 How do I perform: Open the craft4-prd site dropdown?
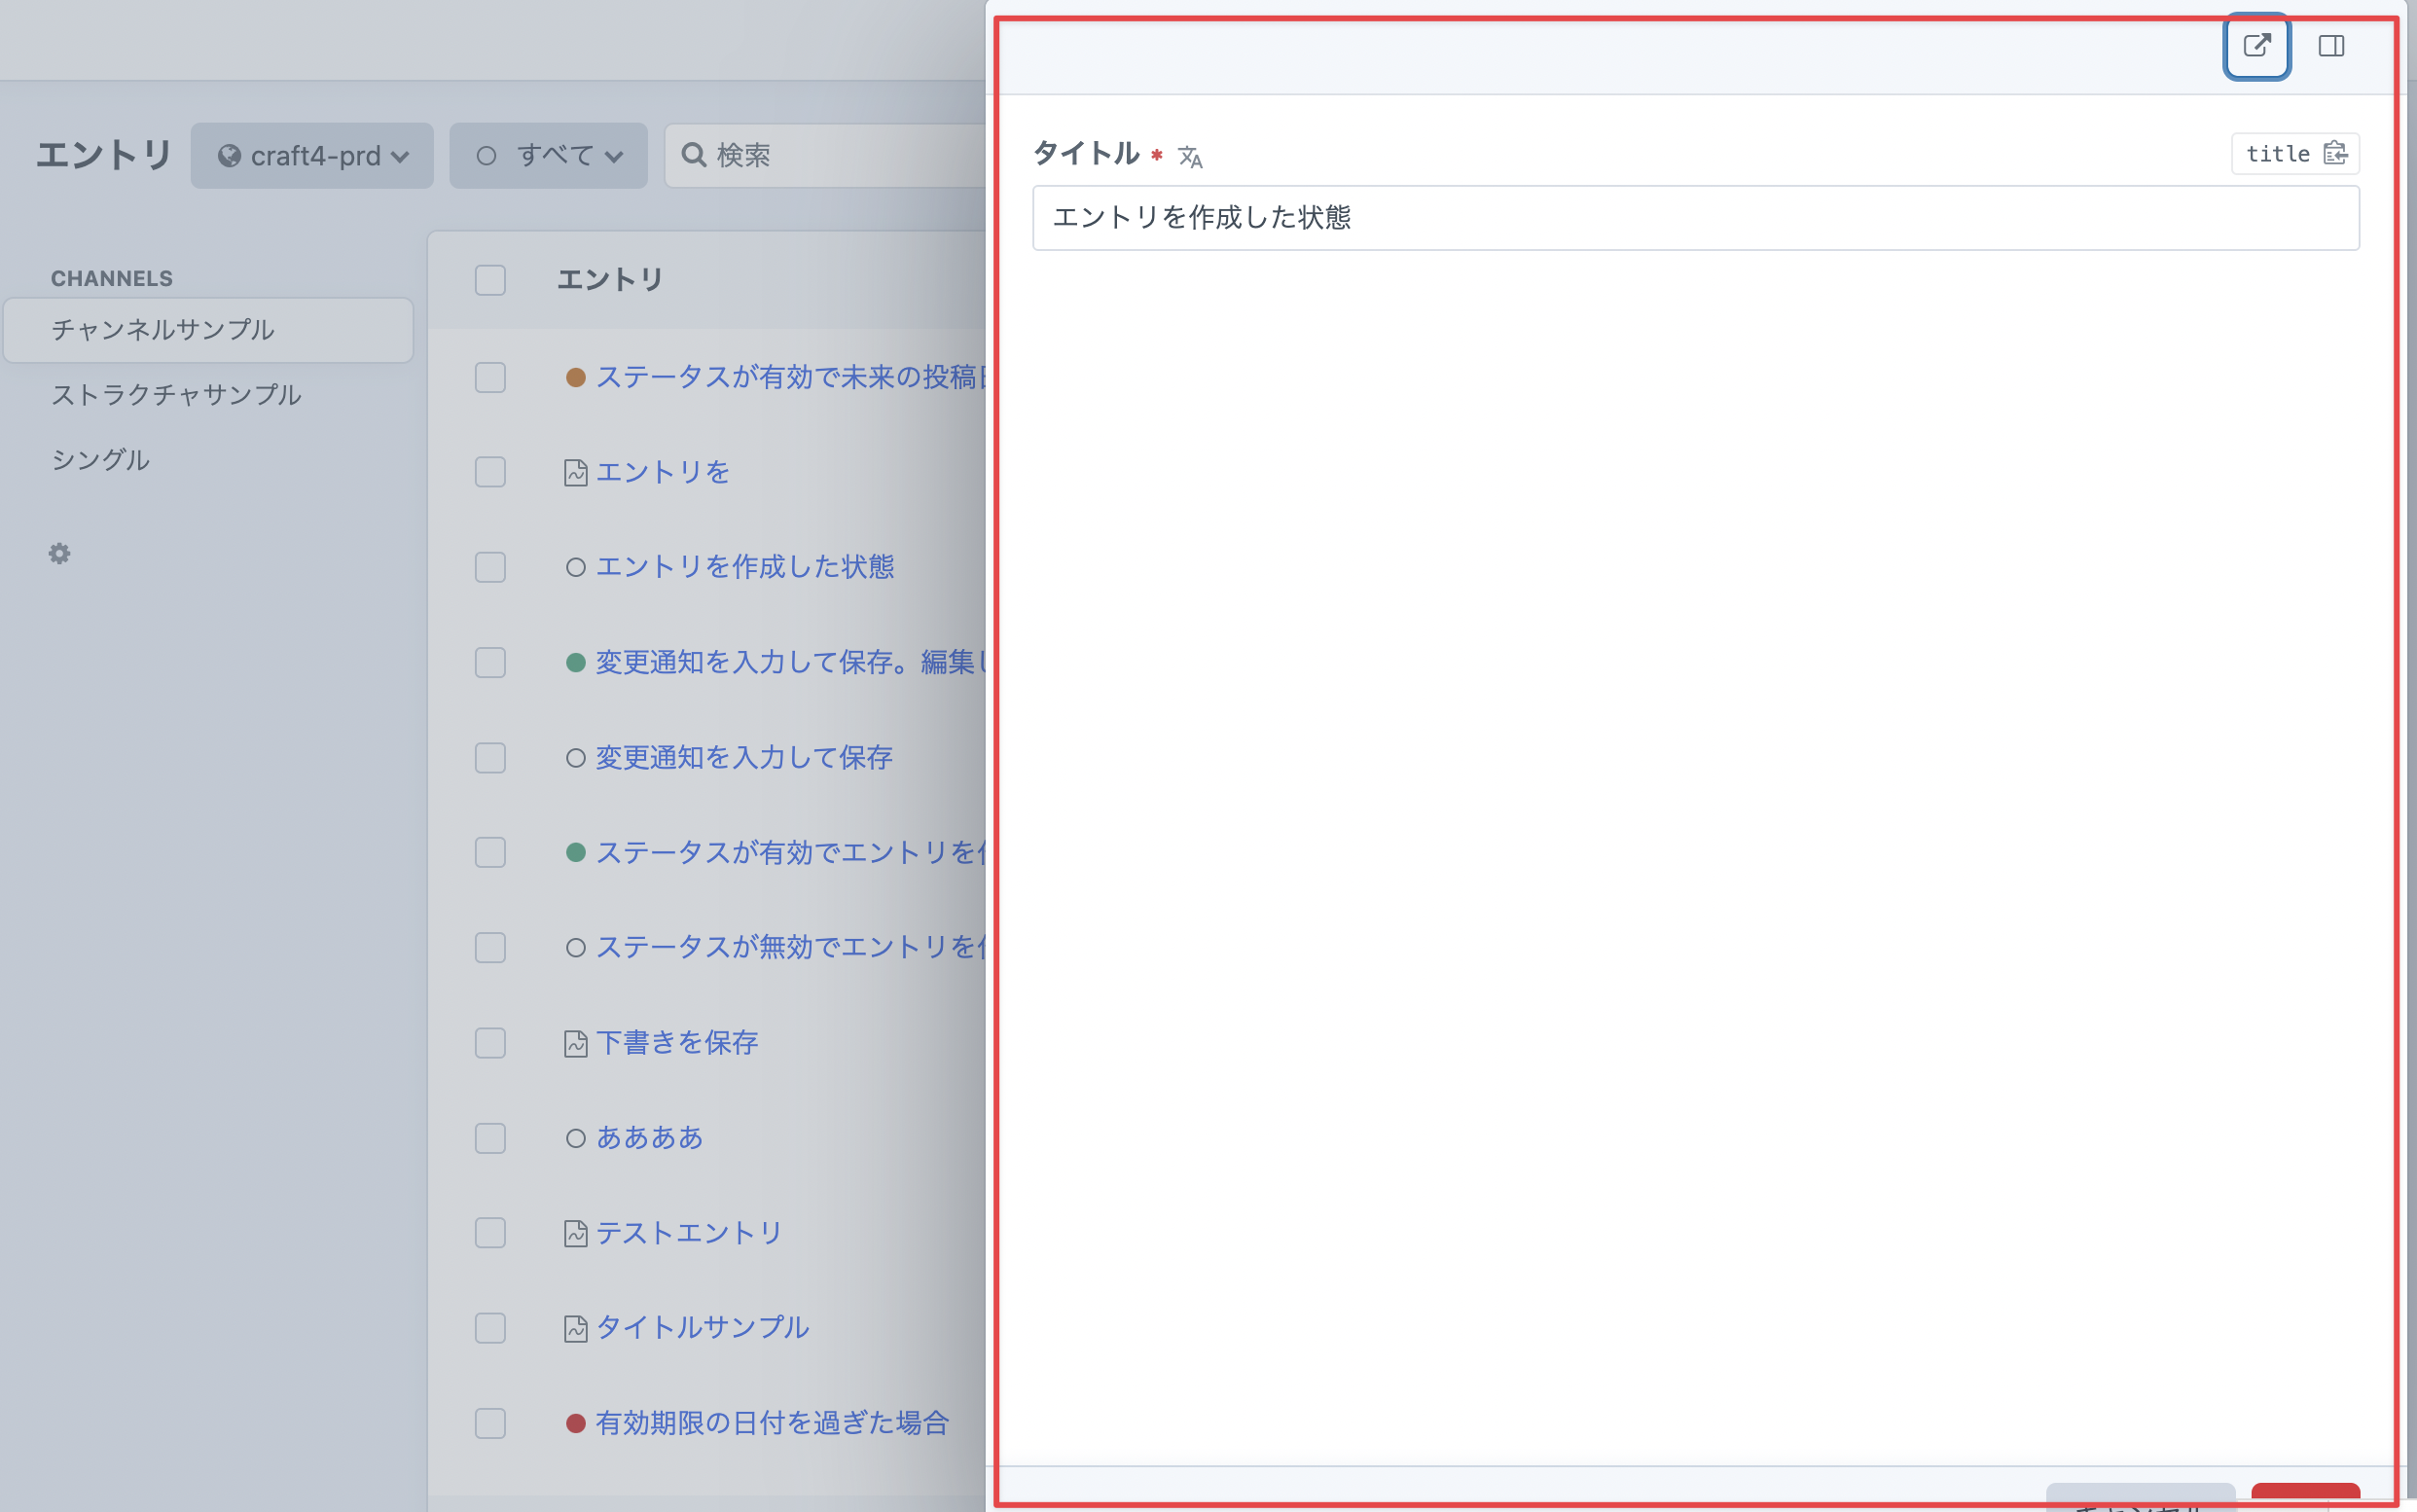[x=312, y=156]
